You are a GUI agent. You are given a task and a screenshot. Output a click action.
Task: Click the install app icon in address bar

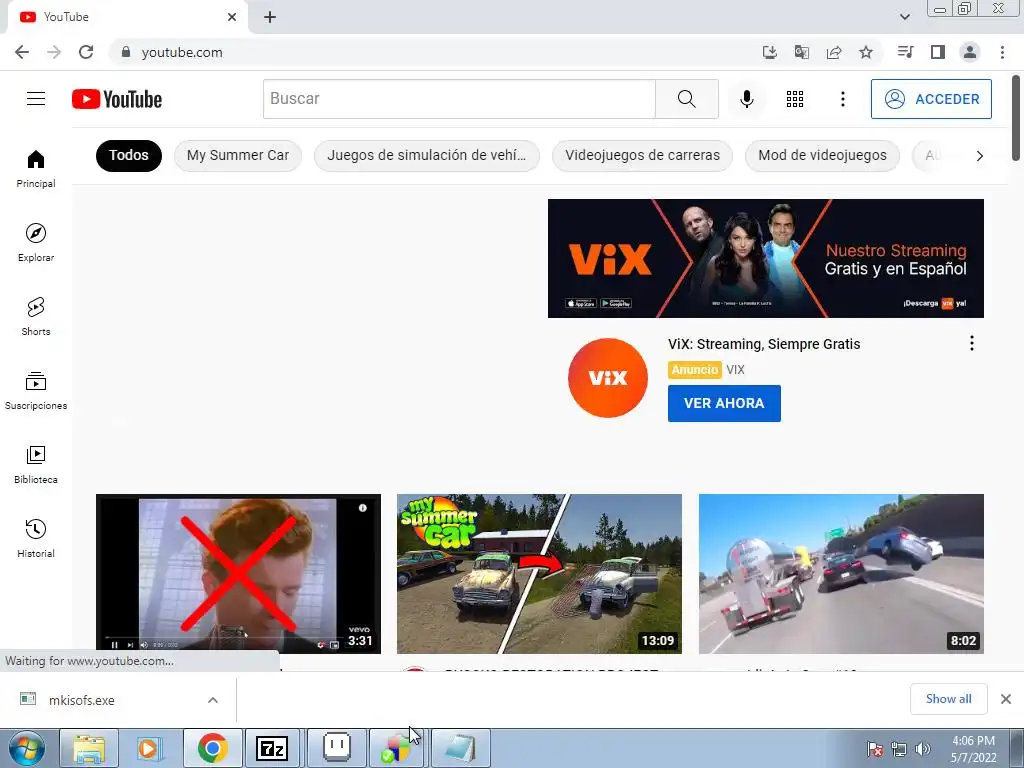(769, 52)
